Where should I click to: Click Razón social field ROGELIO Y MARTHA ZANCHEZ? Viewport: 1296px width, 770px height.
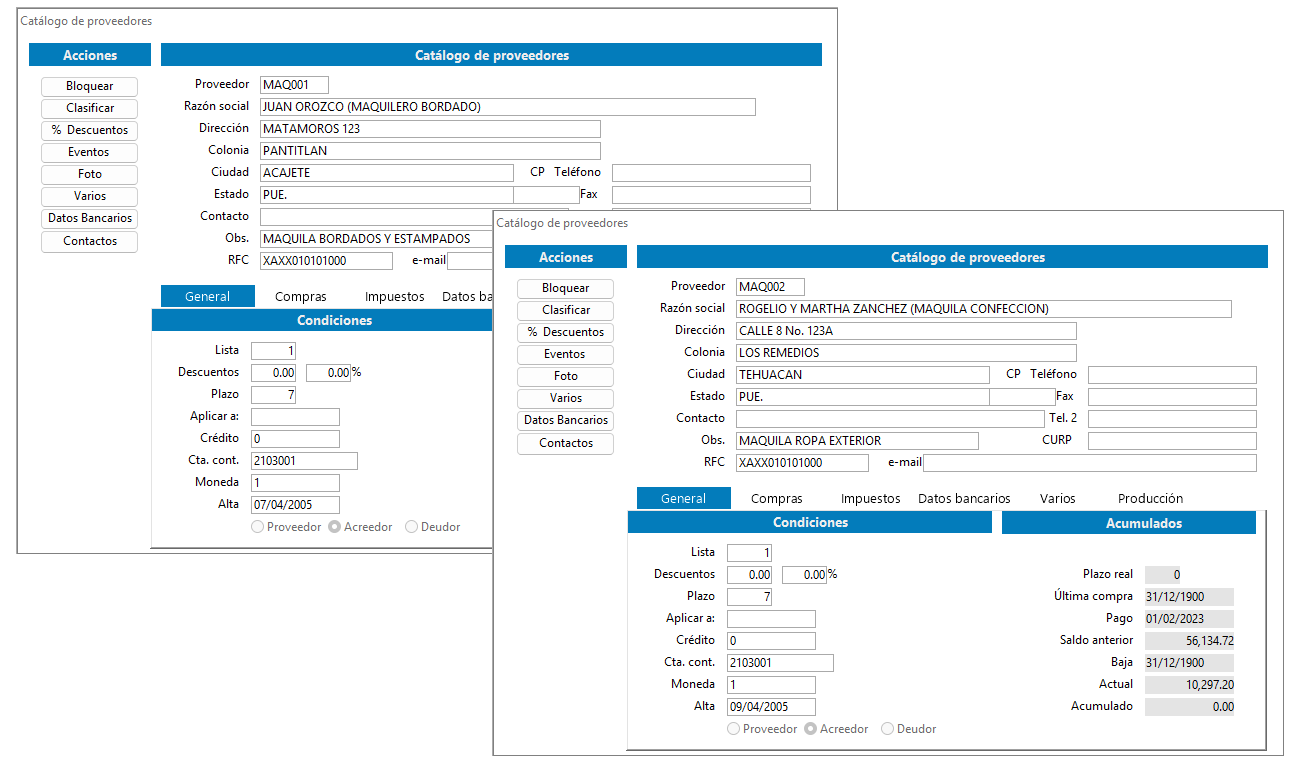tap(984, 309)
